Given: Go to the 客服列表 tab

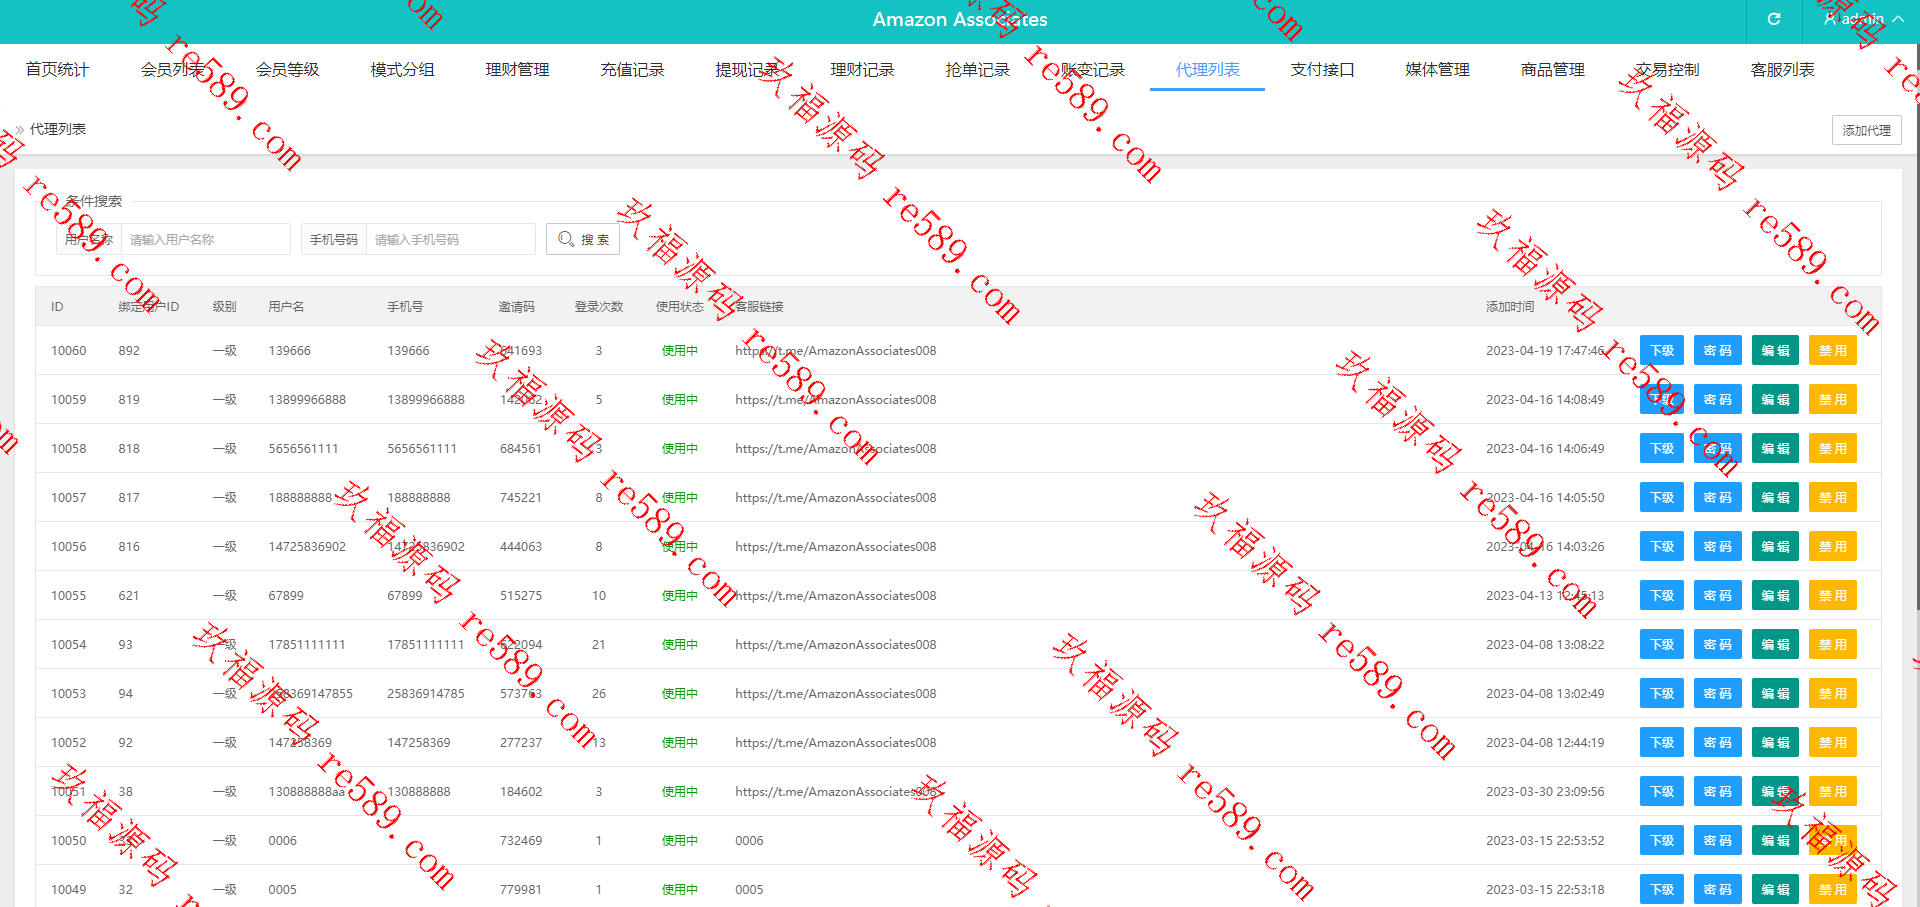Looking at the screenshot, I should pos(1782,69).
